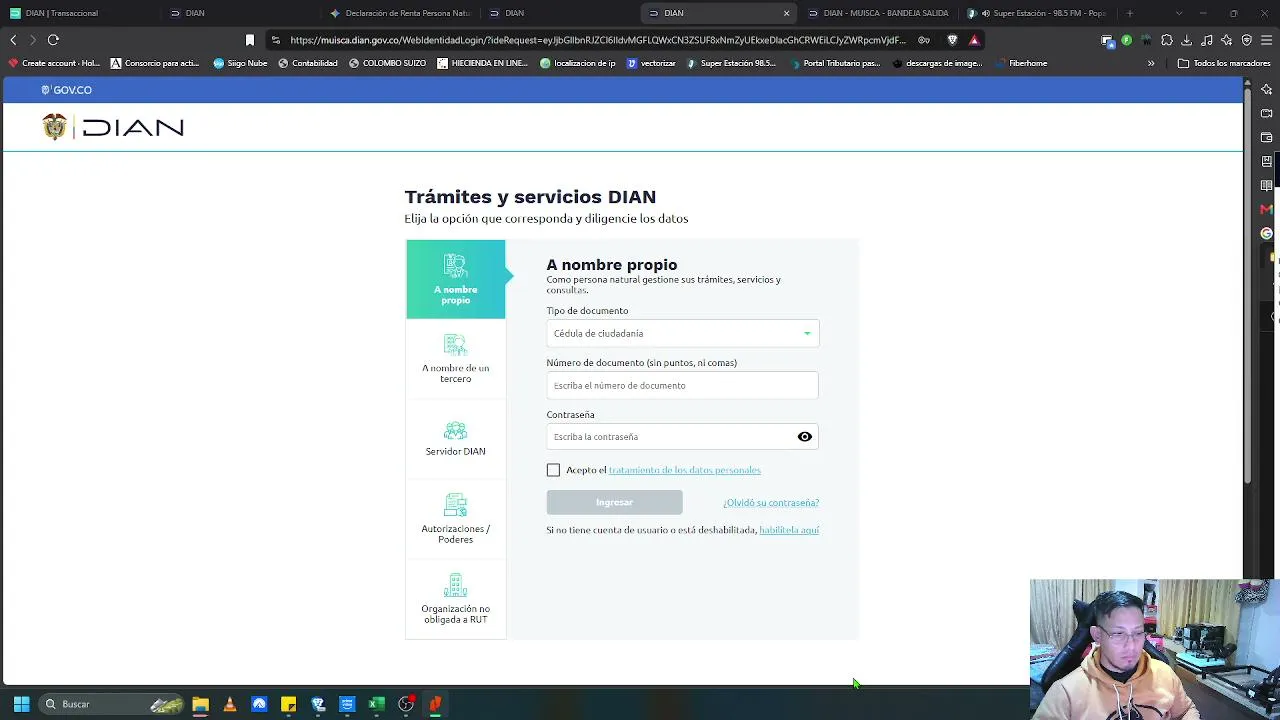This screenshot has height=720, width=1280.
Task: Open File Explorer from the taskbar
Action: (x=200, y=704)
